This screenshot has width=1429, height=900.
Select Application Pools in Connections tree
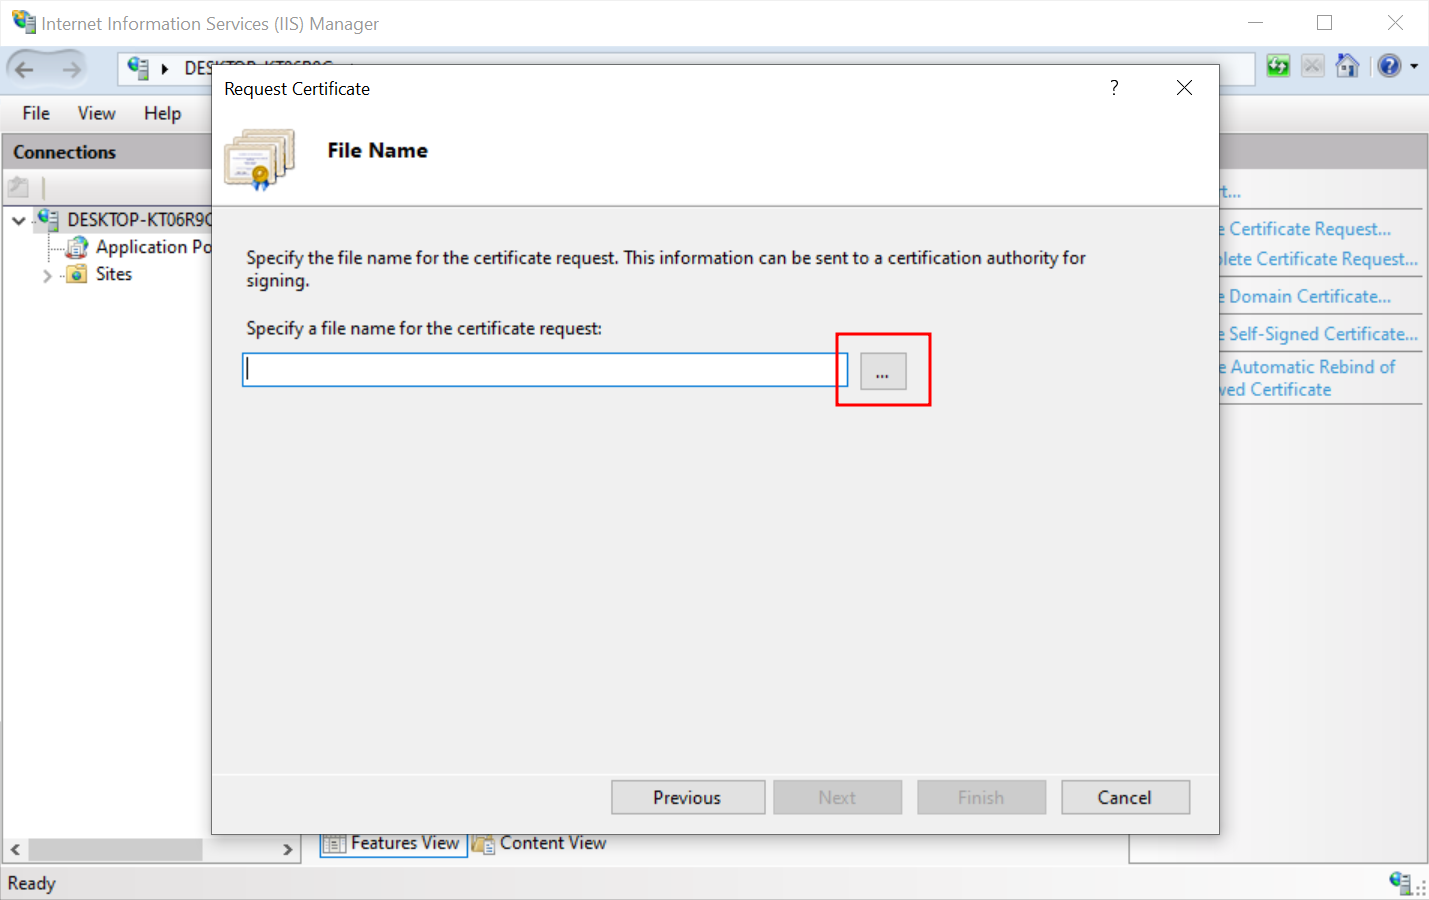pyautogui.click(x=153, y=247)
